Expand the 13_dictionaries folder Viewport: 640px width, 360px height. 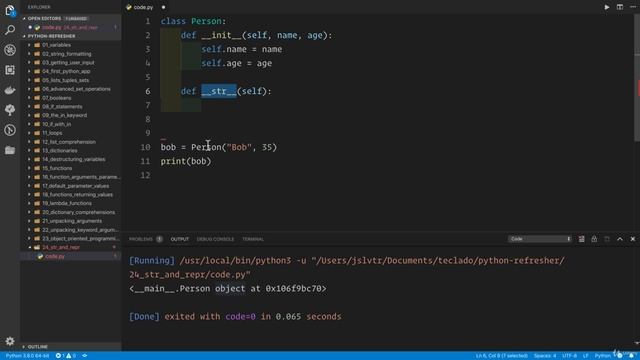pyautogui.click(x=60, y=151)
